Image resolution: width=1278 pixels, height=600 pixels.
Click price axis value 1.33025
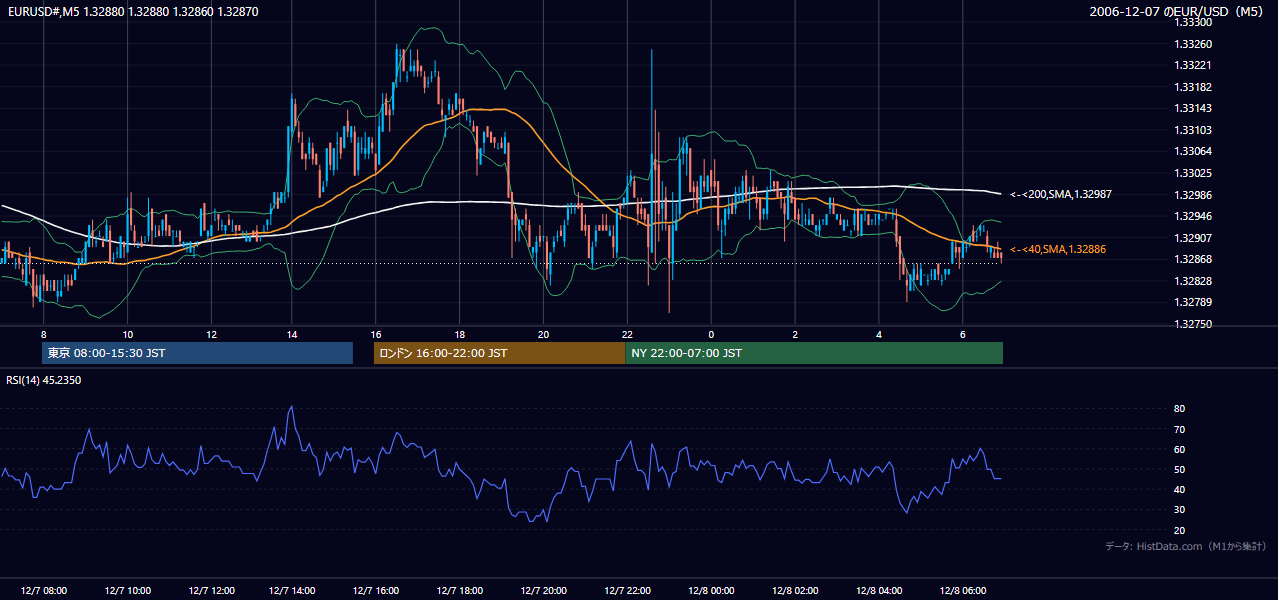1194,174
